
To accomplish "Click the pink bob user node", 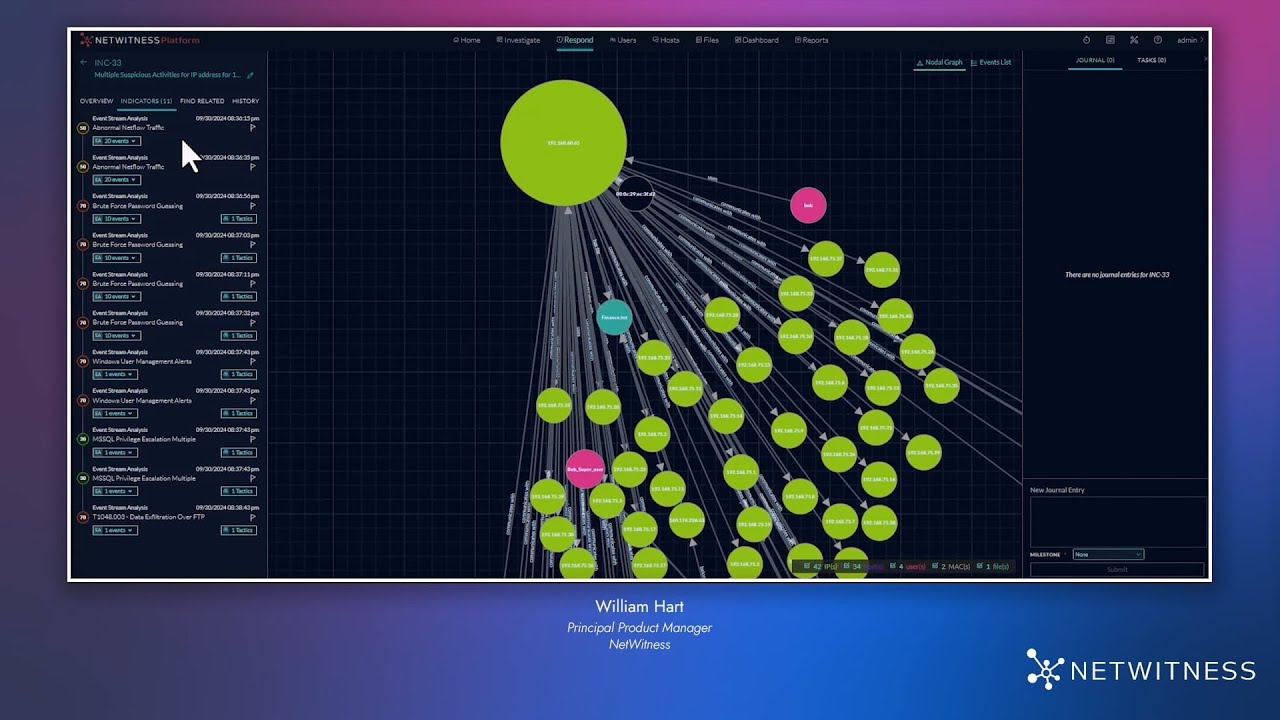I will [x=808, y=205].
